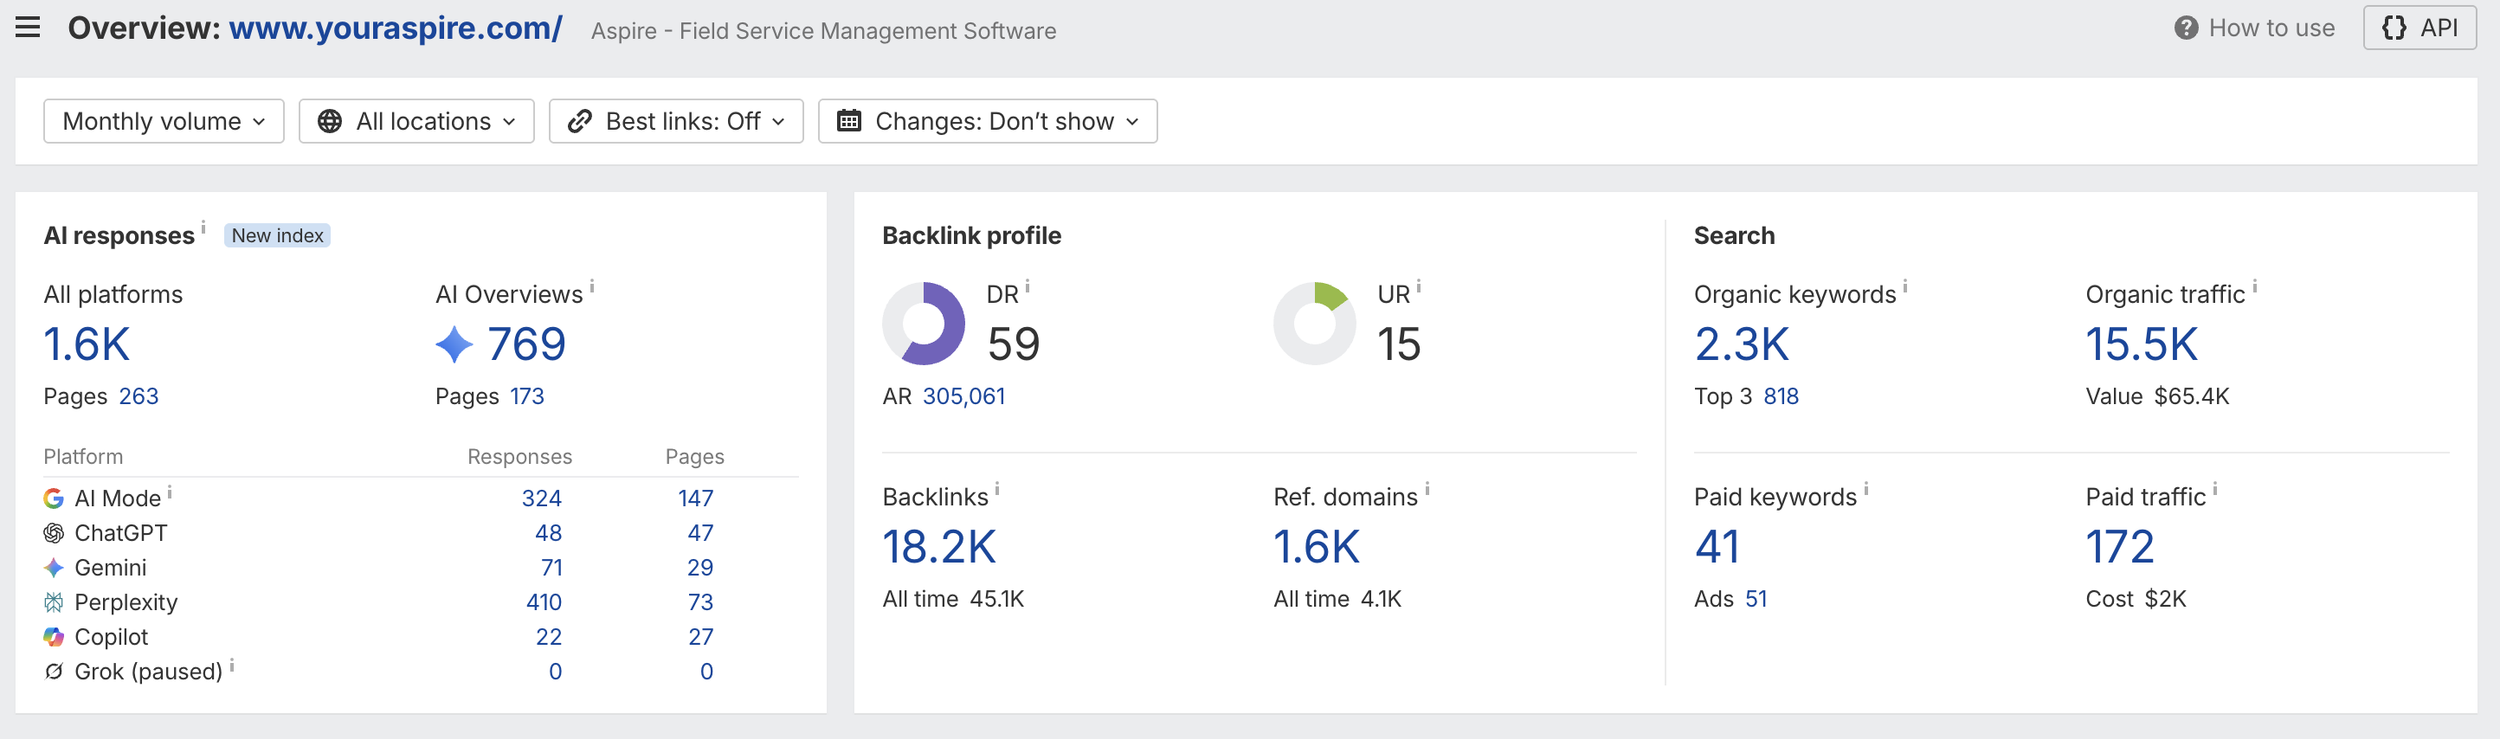The height and width of the screenshot is (739, 2500).
Task: Click the AI Overviews info icon
Action: (592, 286)
